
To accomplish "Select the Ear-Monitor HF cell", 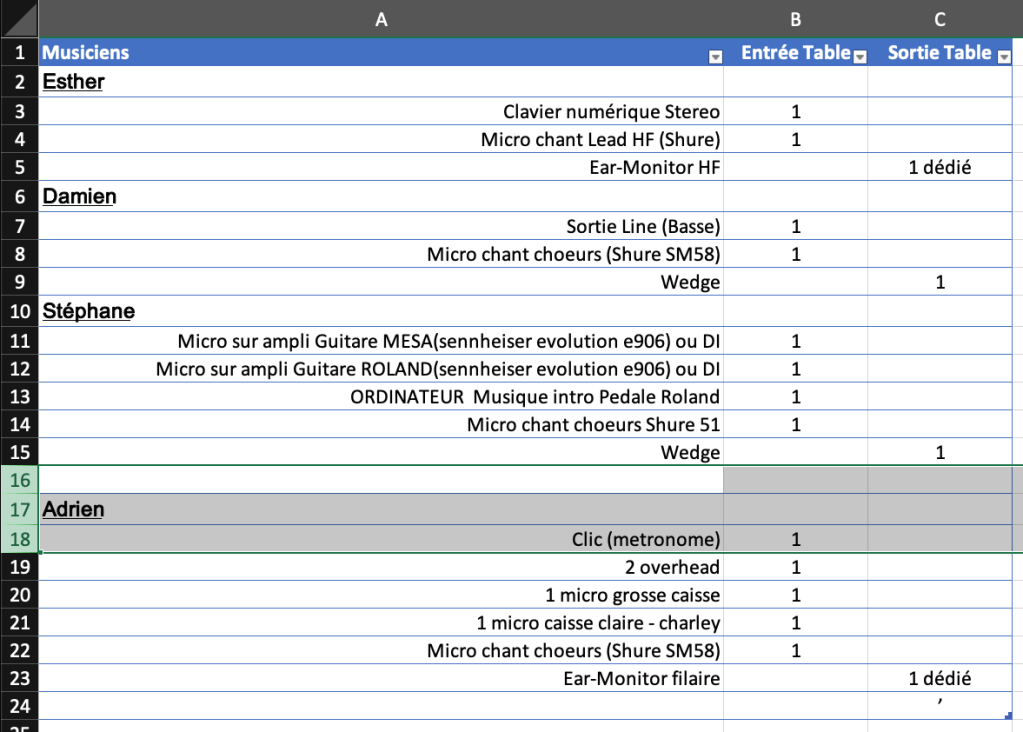I will click(x=654, y=168).
